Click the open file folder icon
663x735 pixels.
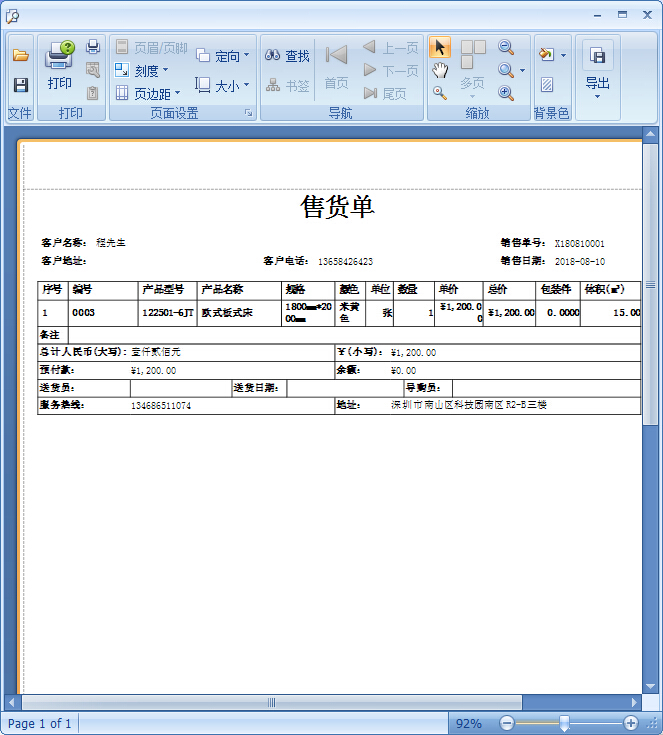(20, 56)
